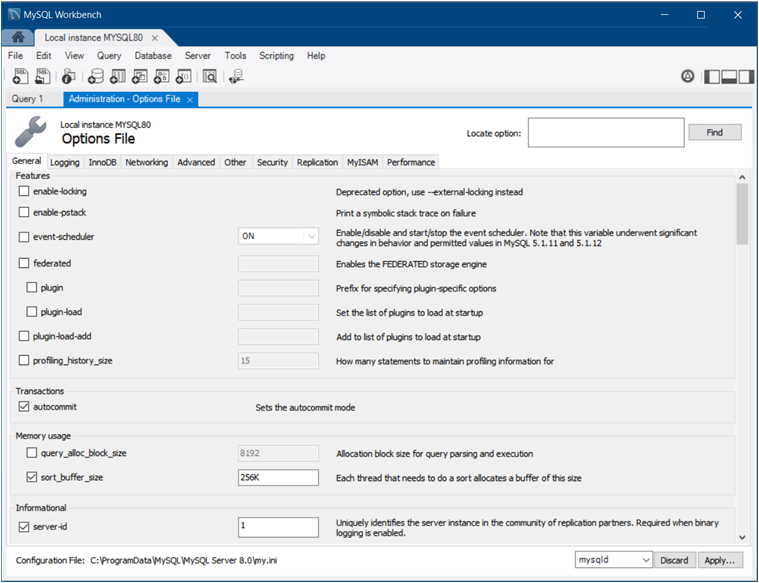
Task: Switch to the InnoDB tab
Action: (x=102, y=162)
